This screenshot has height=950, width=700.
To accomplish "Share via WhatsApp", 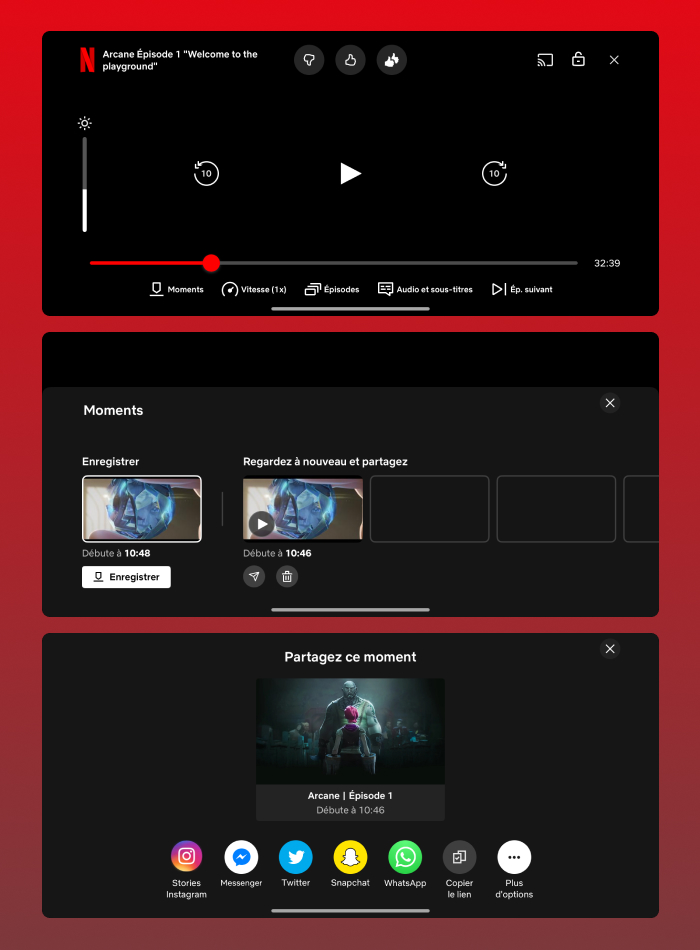I will click(x=405, y=857).
